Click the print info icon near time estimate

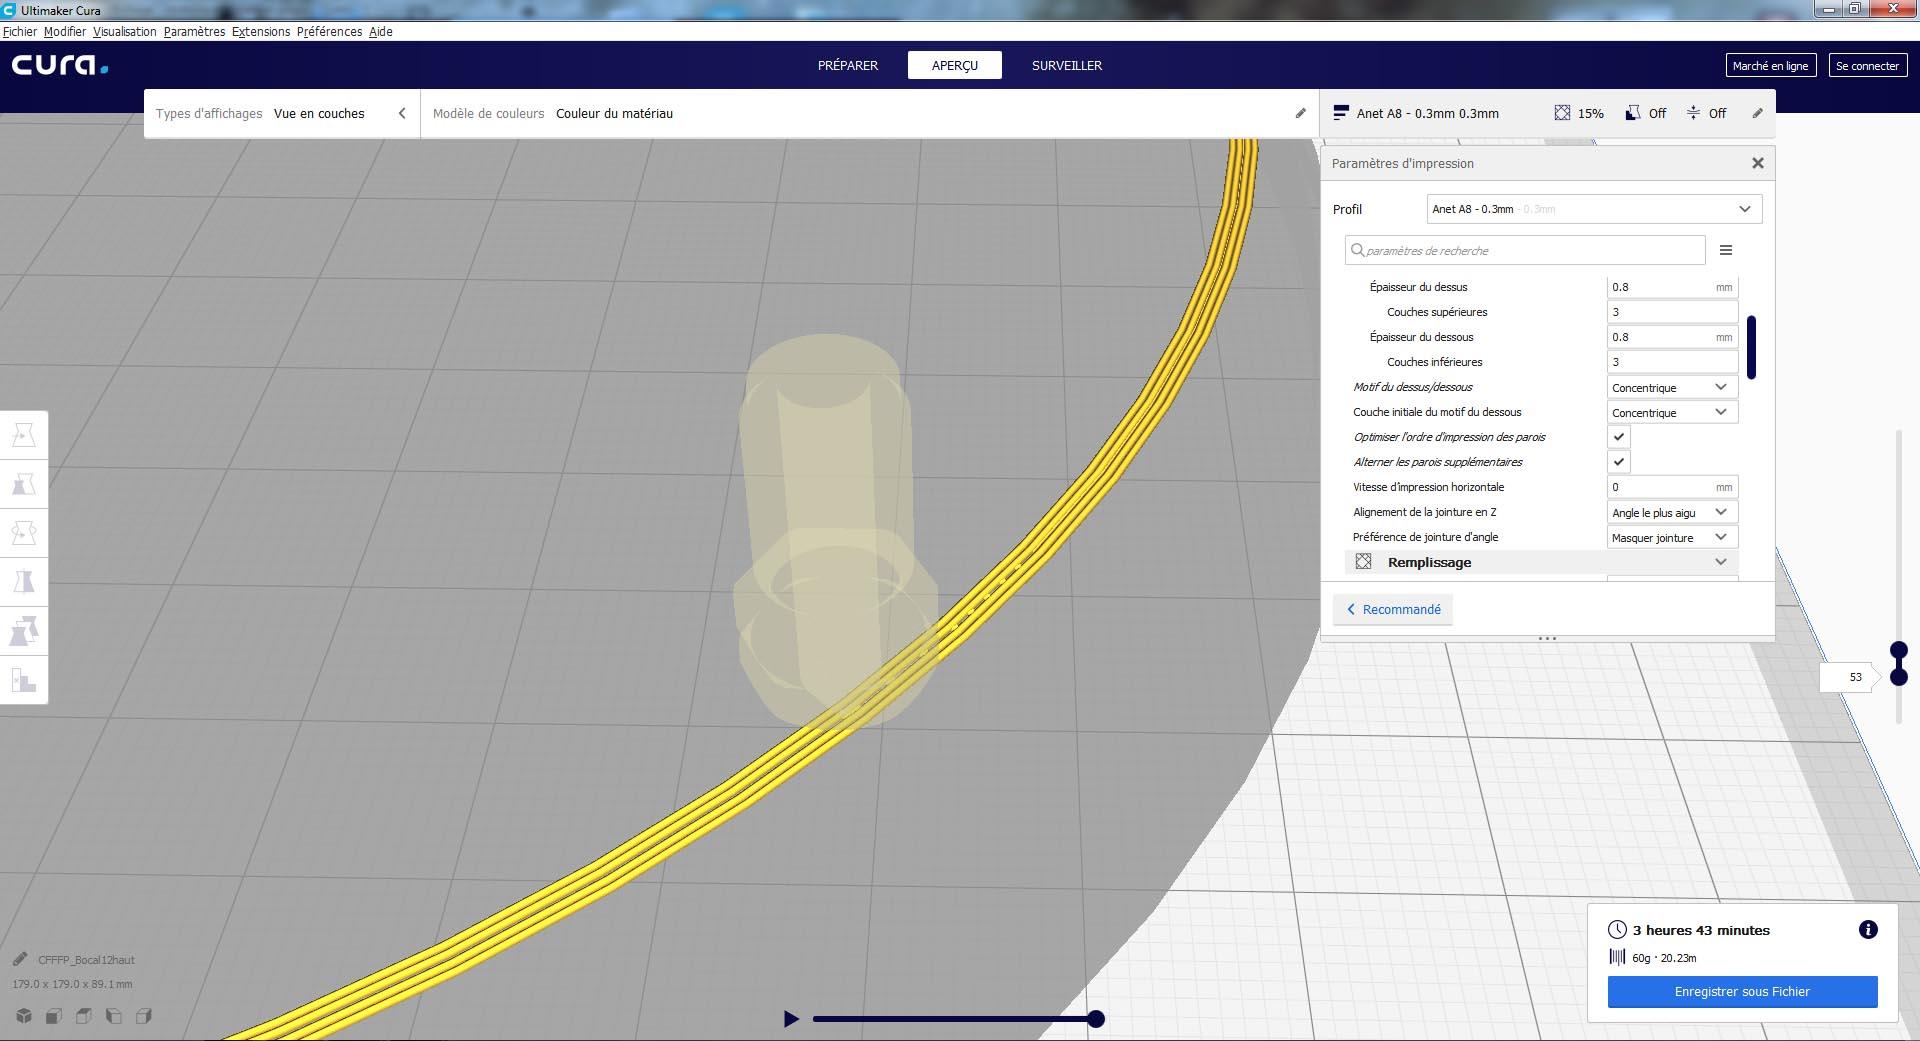(1867, 930)
